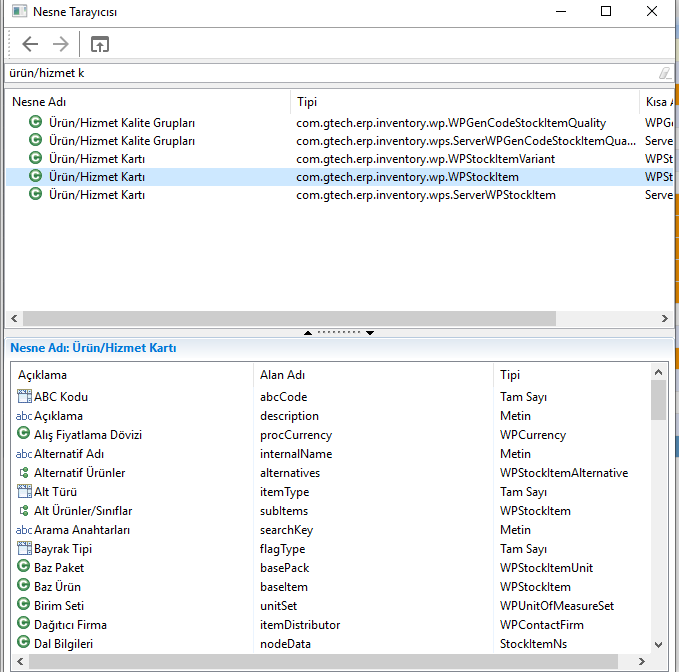Click the green icon beside Baz Paket
The height and width of the screenshot is (672, 679).
click(x=25, y=568)
